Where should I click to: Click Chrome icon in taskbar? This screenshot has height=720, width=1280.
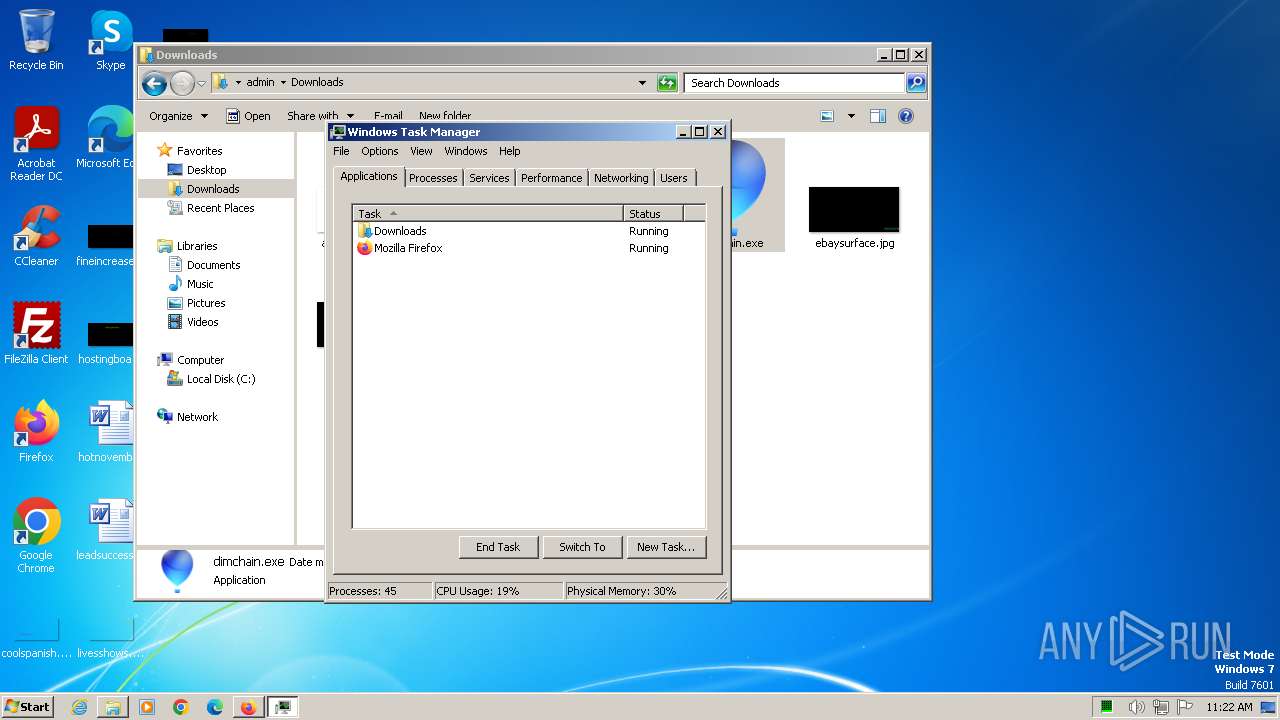(x=181, y=707)
